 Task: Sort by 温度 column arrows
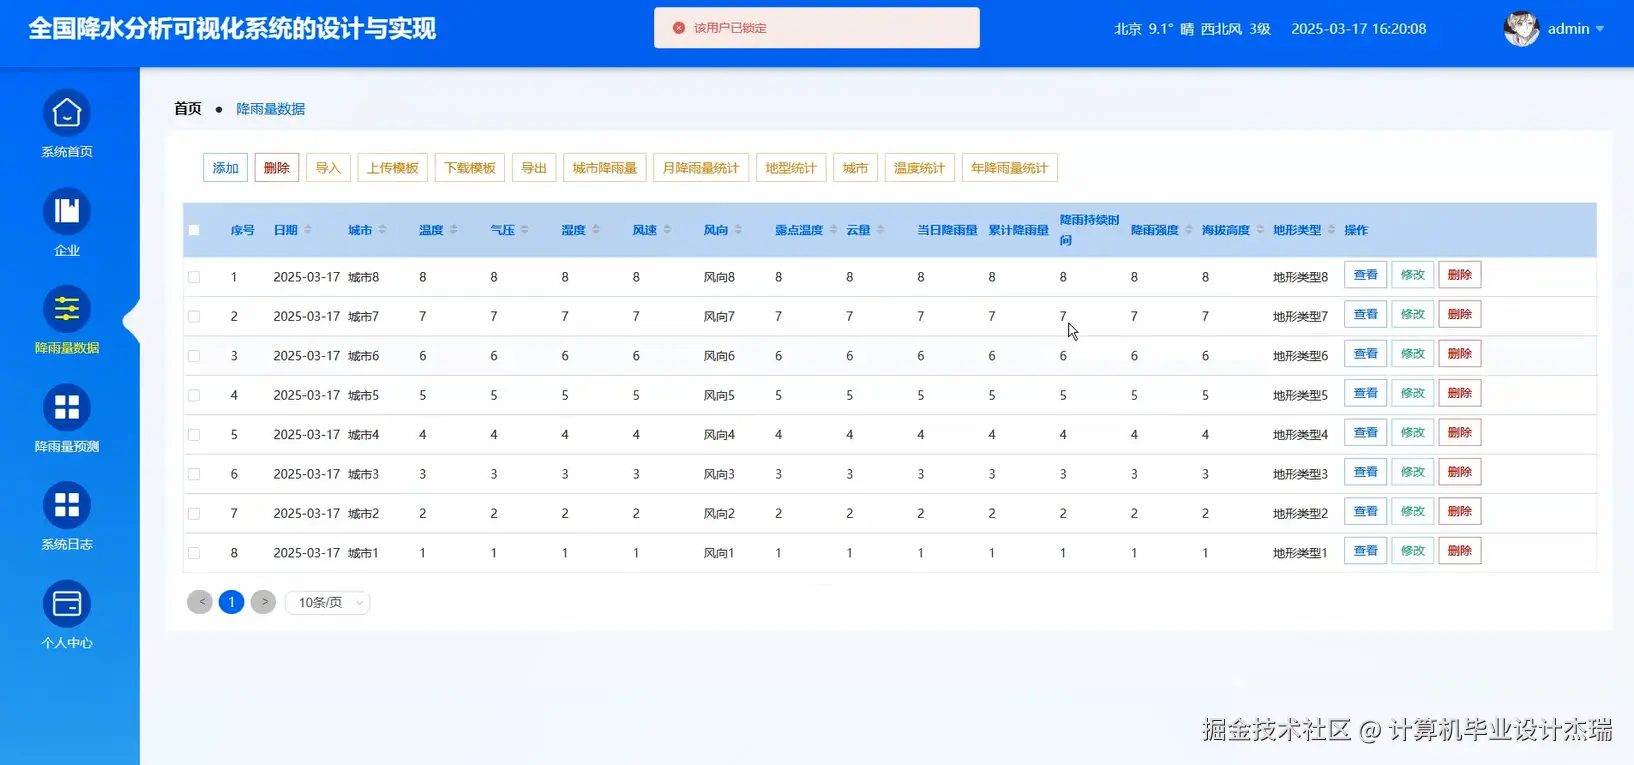pyautogui.click(x=453, y=230)
